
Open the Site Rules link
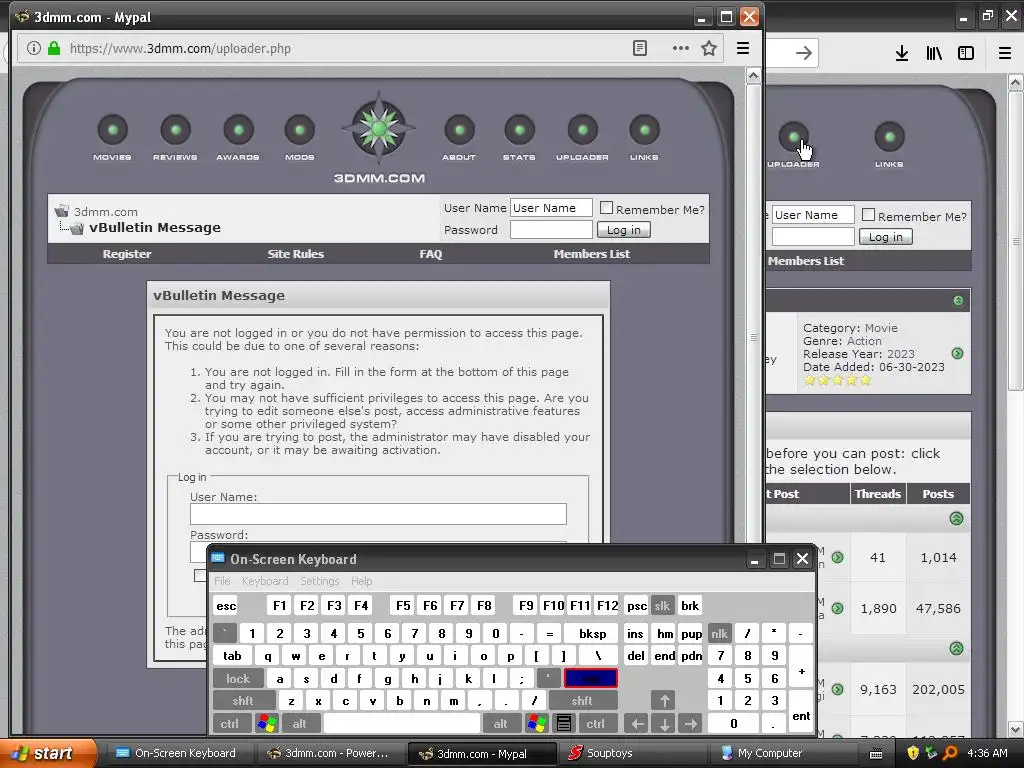[x=295, y=254]
